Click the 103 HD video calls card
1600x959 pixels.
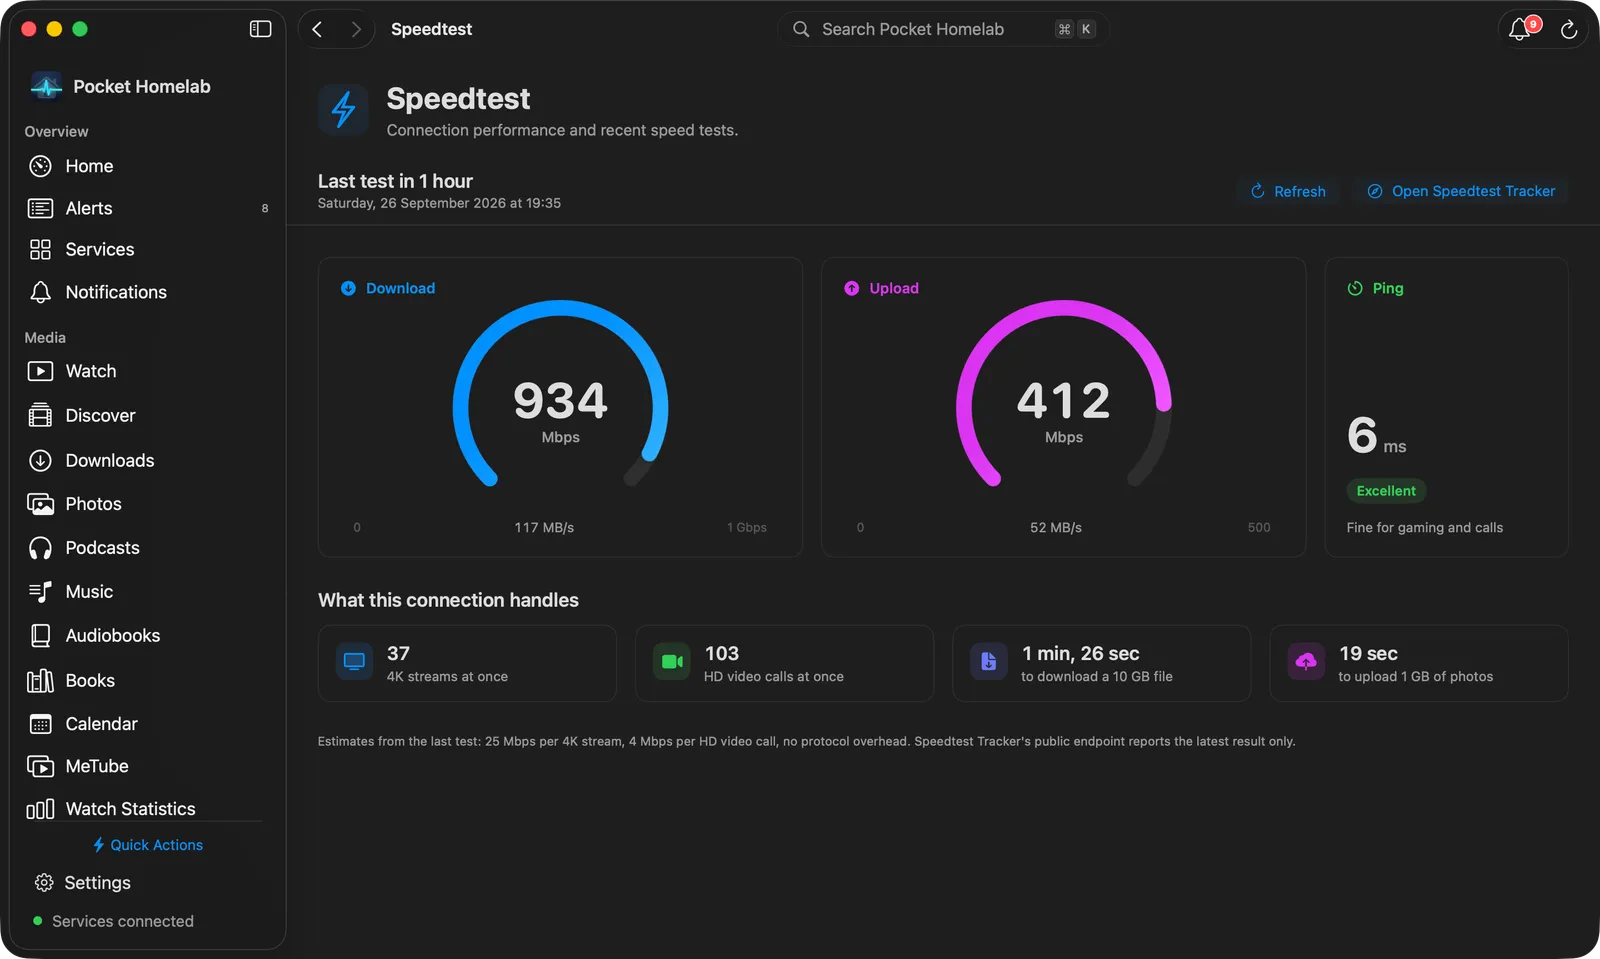[x=784, y=663]
